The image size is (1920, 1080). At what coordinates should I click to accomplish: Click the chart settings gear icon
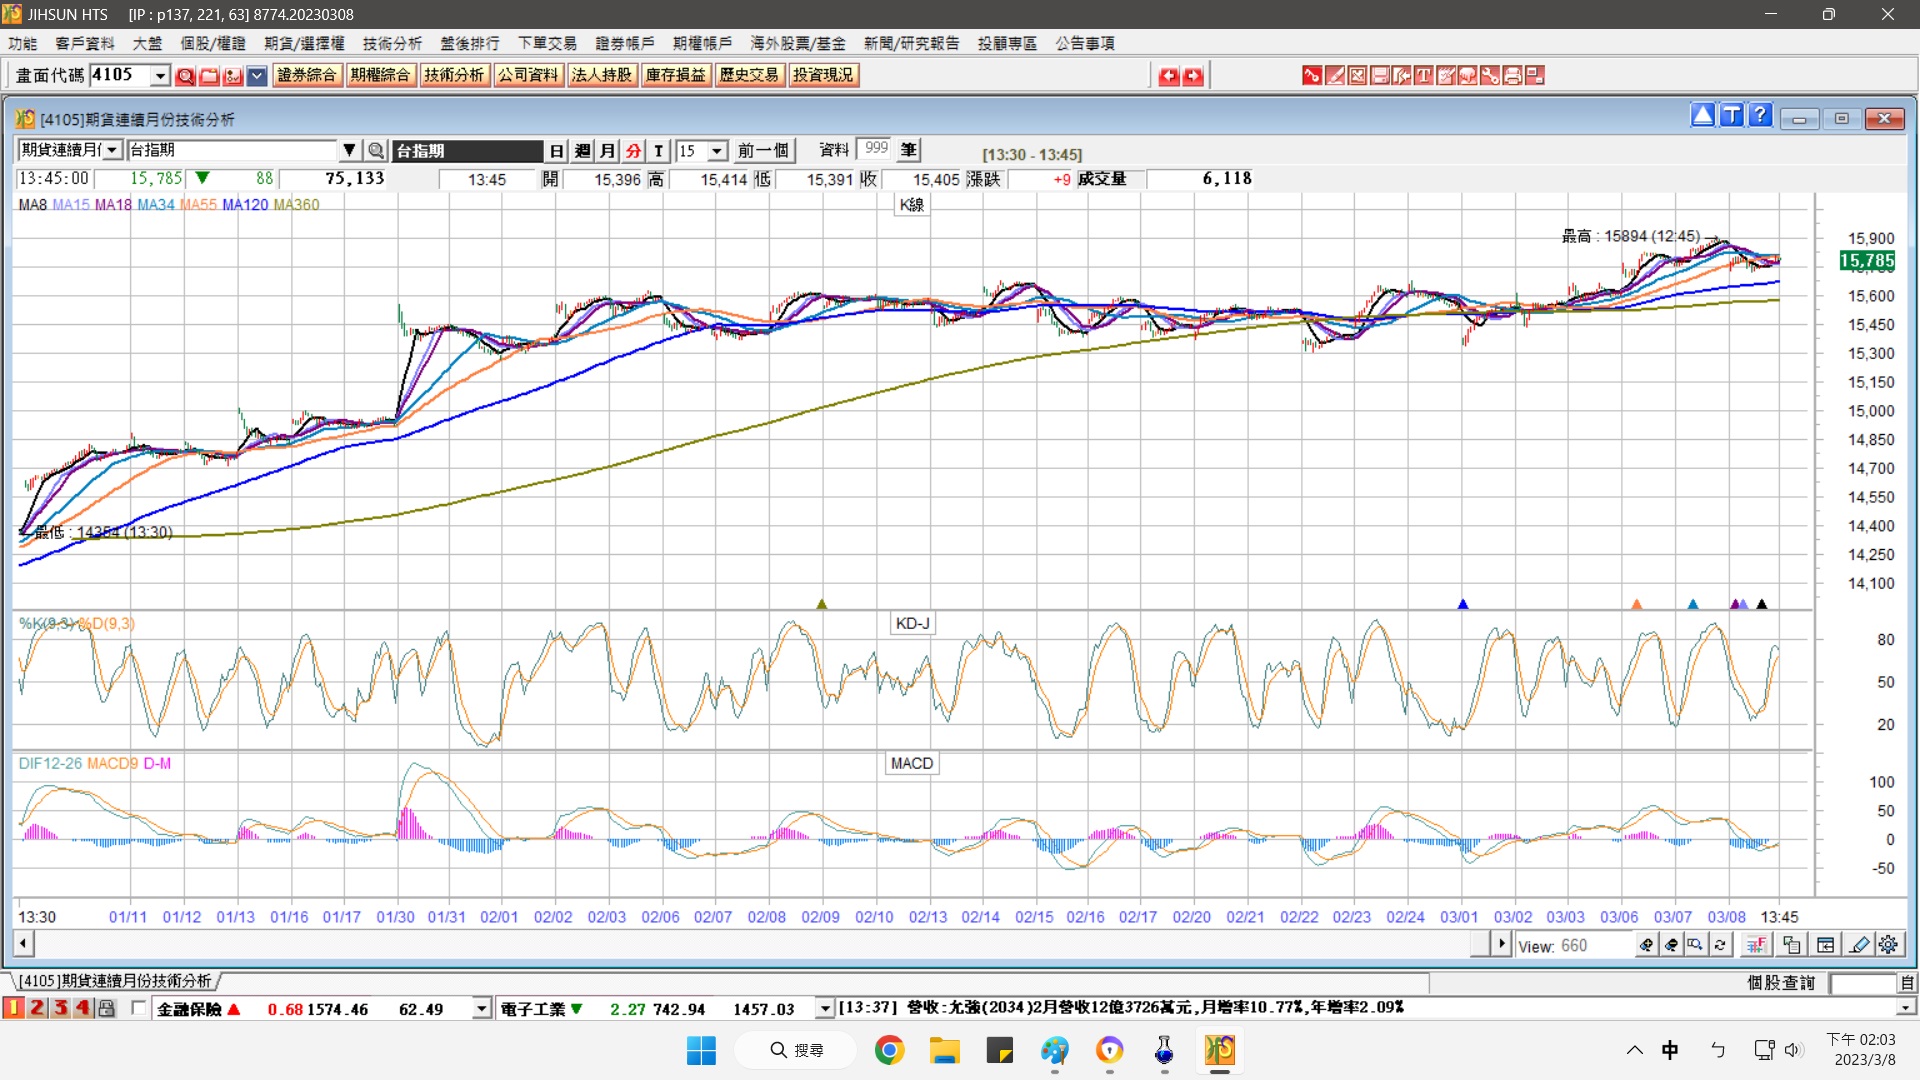(1888, 945)
